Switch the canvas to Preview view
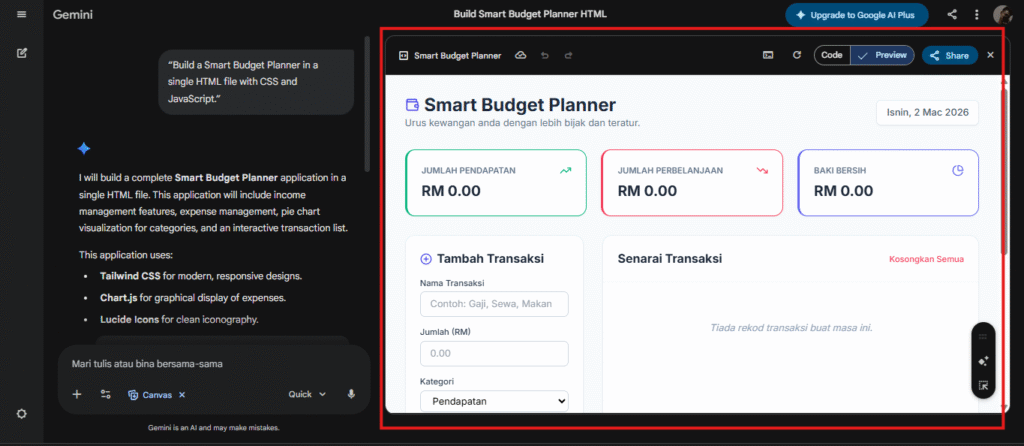Image resolution: width=1024 pixels, height=446 pixels. 882,55
